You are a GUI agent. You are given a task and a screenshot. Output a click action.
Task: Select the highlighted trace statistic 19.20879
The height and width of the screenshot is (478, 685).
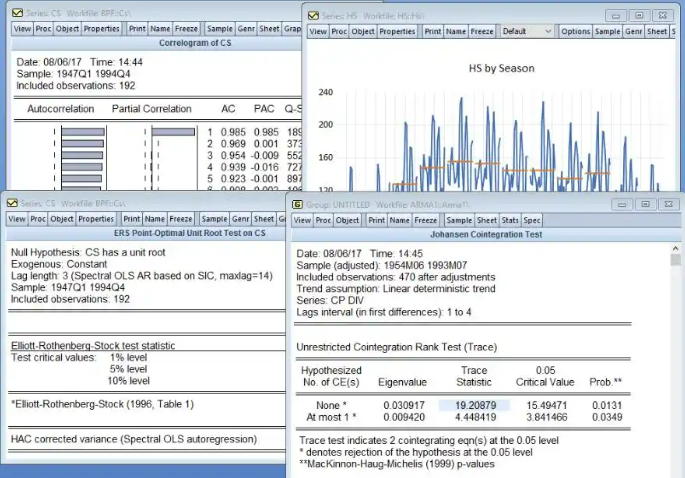click(x=475, y=405)
